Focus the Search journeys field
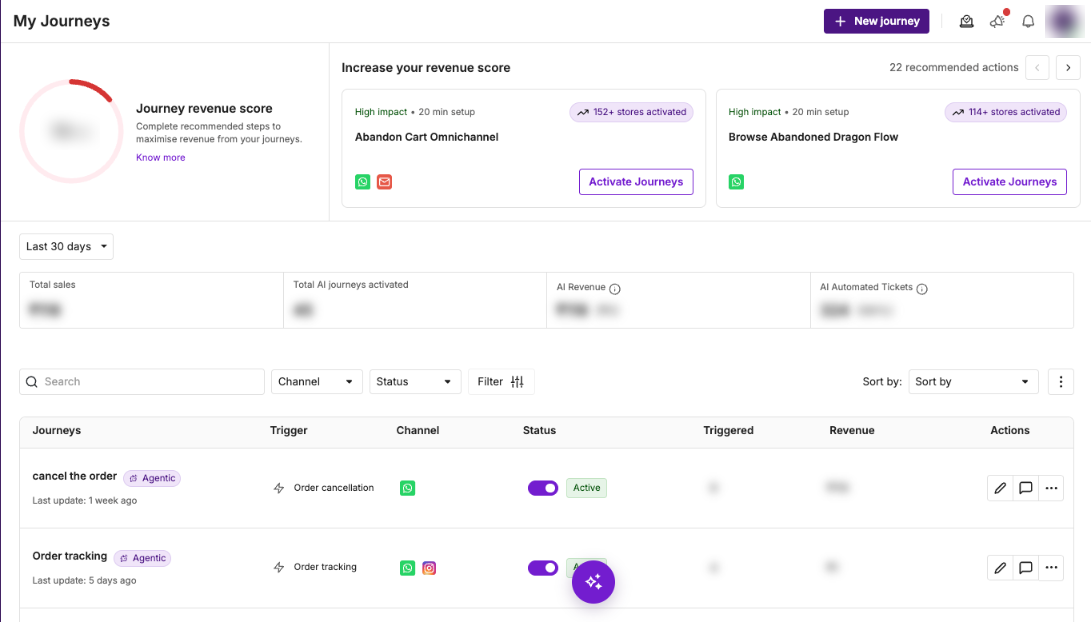The height and width of the screenshot is (622, 1091). point(142,381)
